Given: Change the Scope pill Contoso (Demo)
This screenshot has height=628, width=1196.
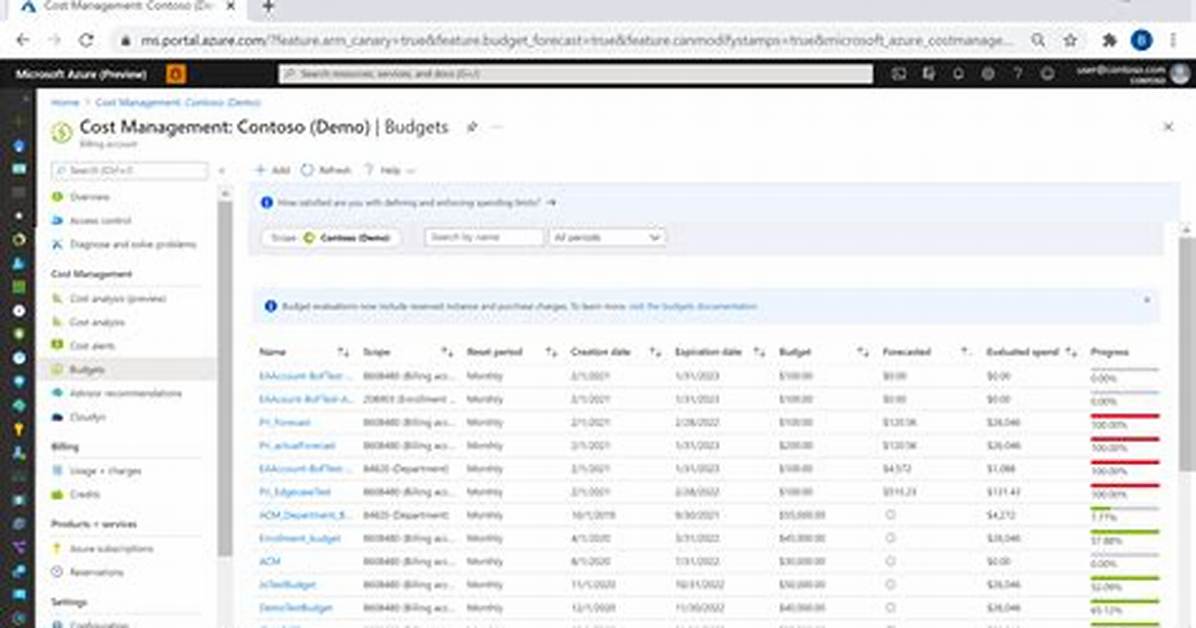Looking at the screenshot, I should 331,237.
